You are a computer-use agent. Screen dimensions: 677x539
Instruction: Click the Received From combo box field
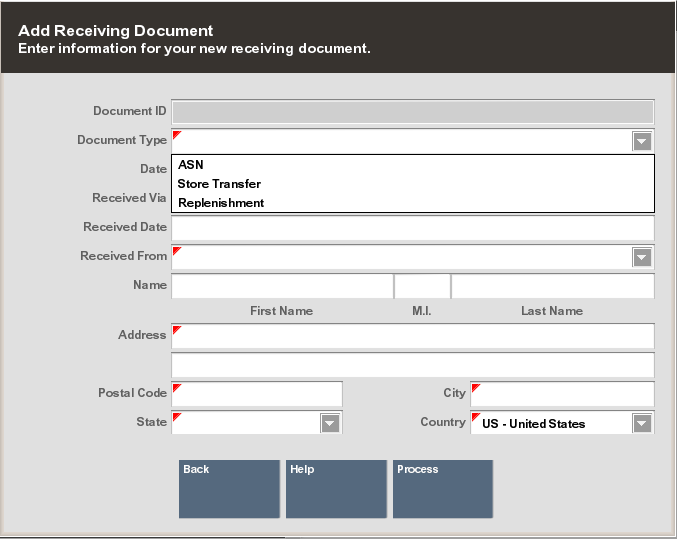click(x=413, y=257)
